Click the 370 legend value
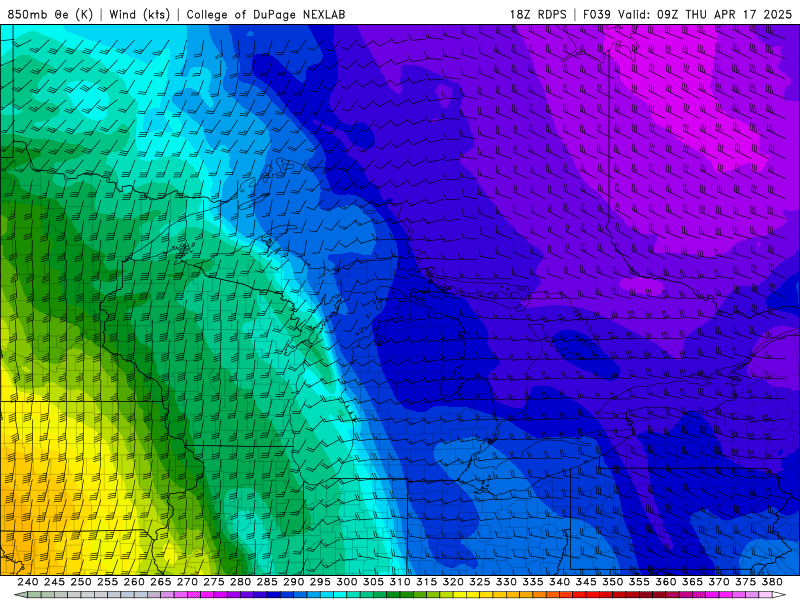 pyautogui.click(x=718, y=582)
